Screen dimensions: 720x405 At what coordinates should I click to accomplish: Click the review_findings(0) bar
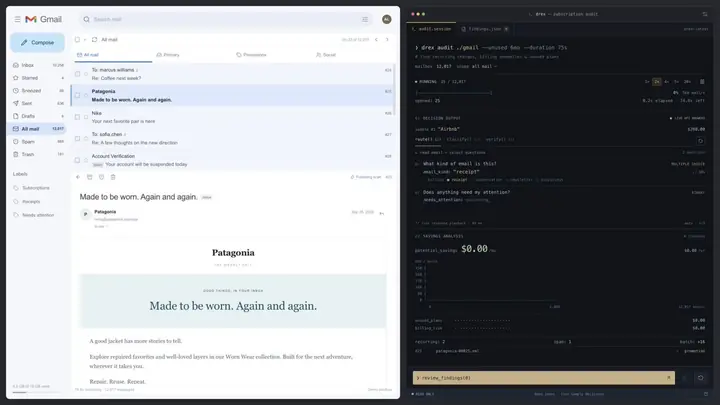(x=544, y=378)
